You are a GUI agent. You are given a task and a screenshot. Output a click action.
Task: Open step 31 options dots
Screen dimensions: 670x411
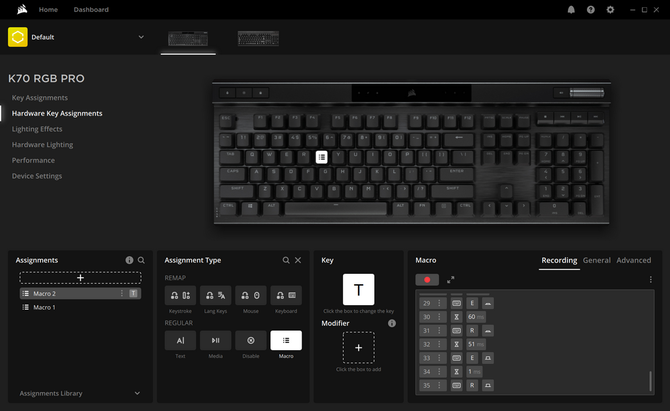(439, 331)
